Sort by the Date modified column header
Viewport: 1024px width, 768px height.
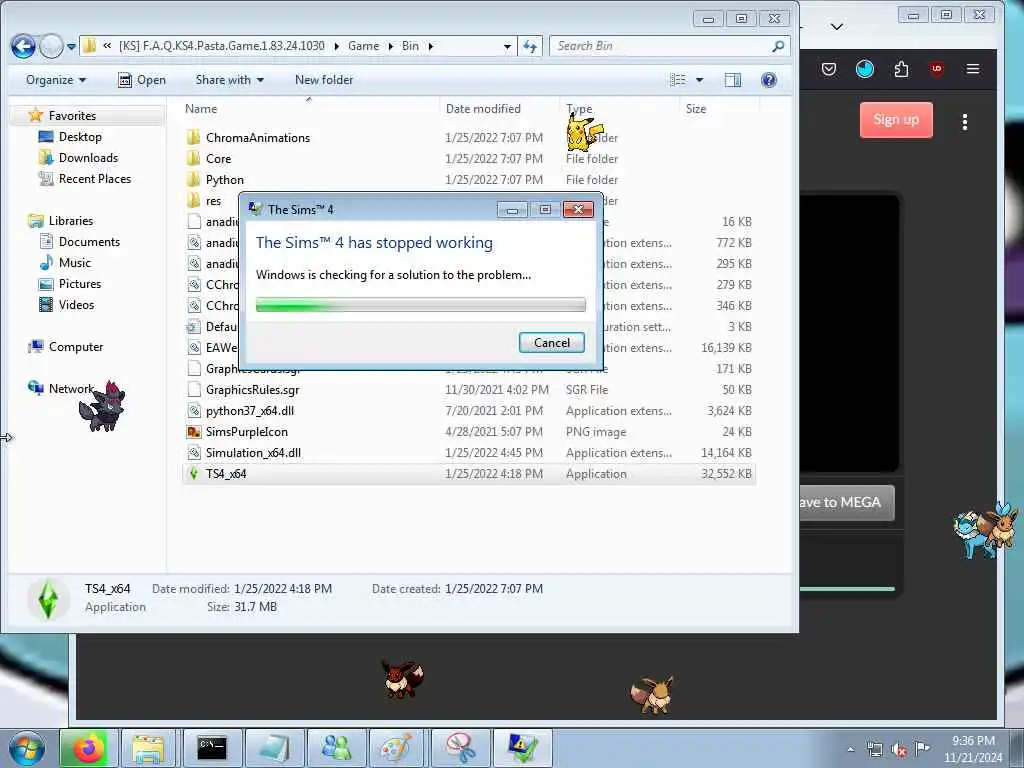(483, 109)
